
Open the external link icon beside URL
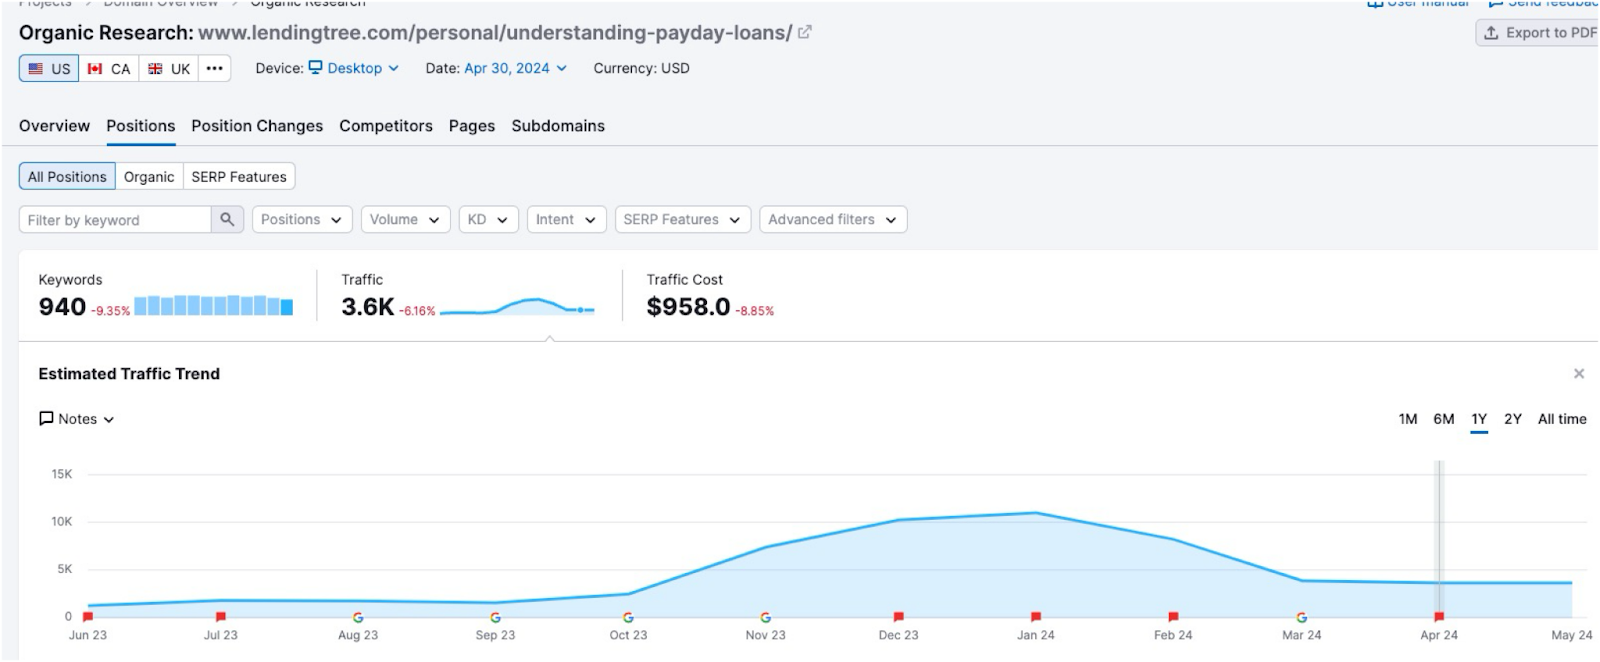coord(805,32)
